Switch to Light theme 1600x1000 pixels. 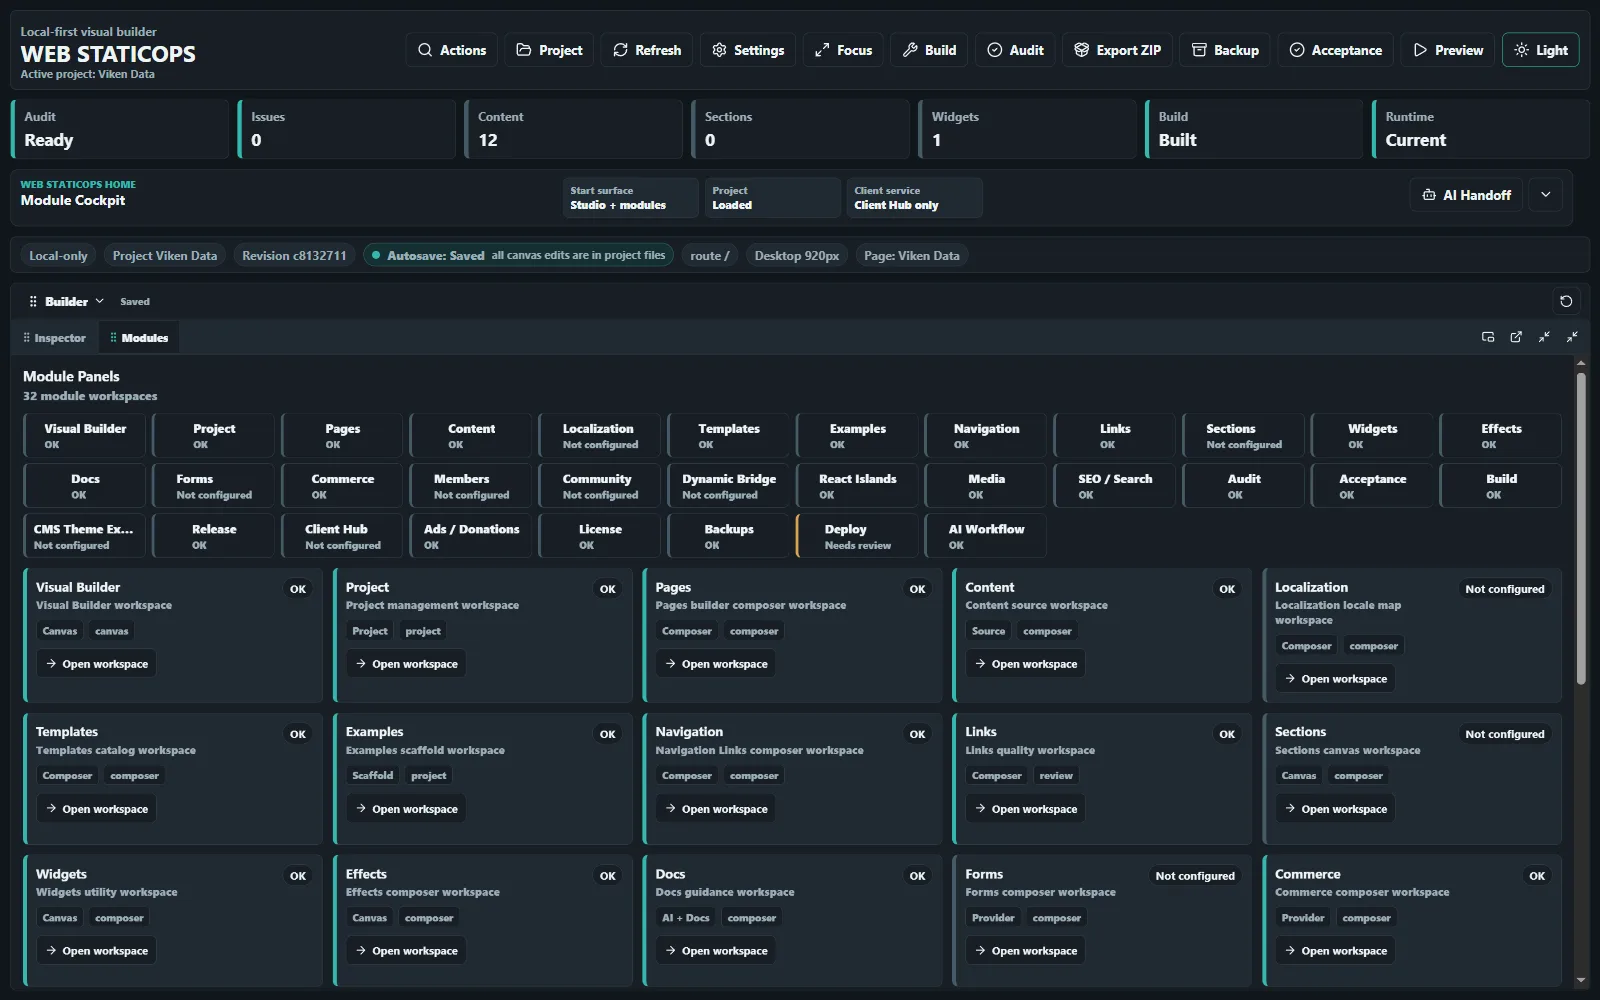(x=1540, y=50)
